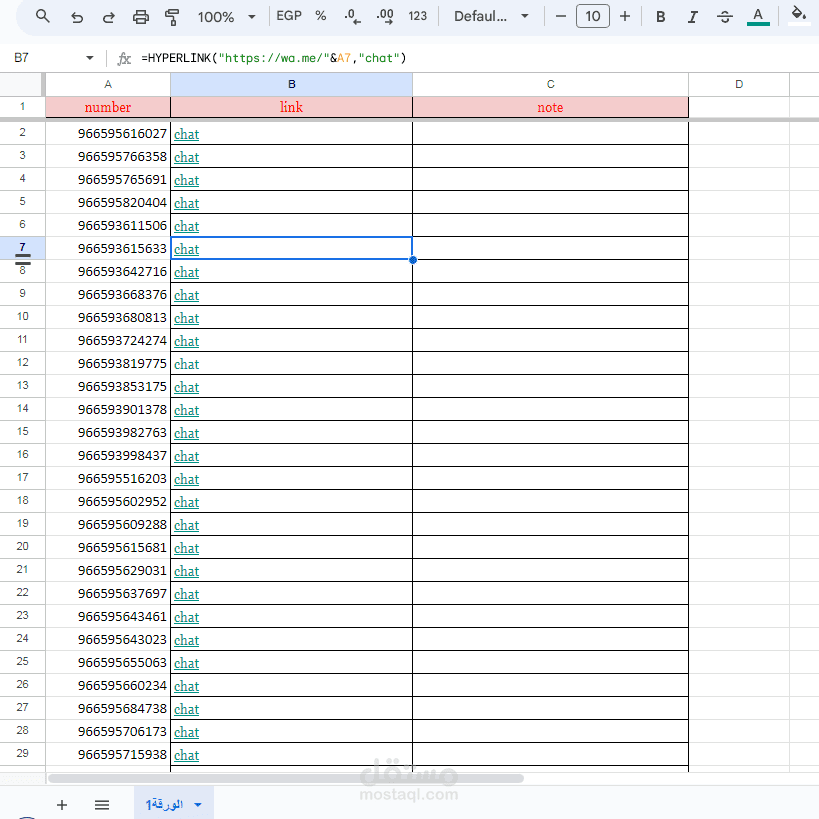Select cell with number 966595616027

[108, 133]
